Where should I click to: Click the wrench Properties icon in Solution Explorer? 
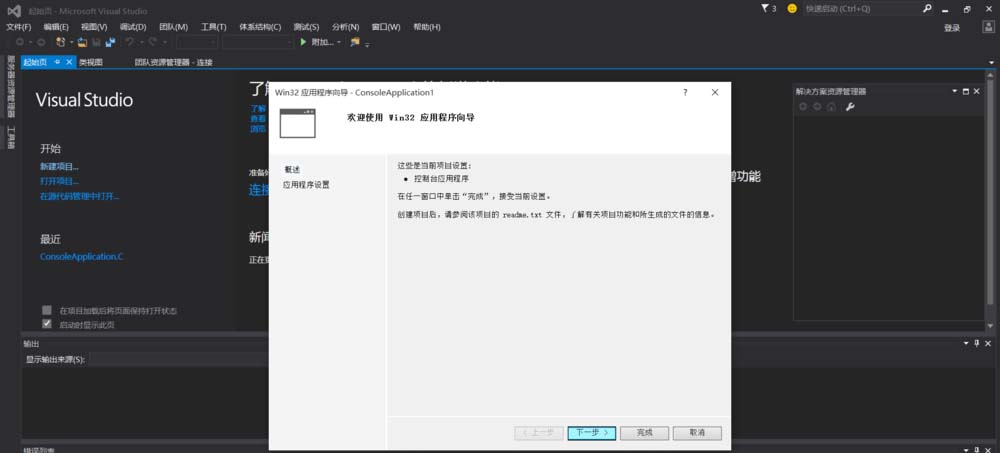849,107
